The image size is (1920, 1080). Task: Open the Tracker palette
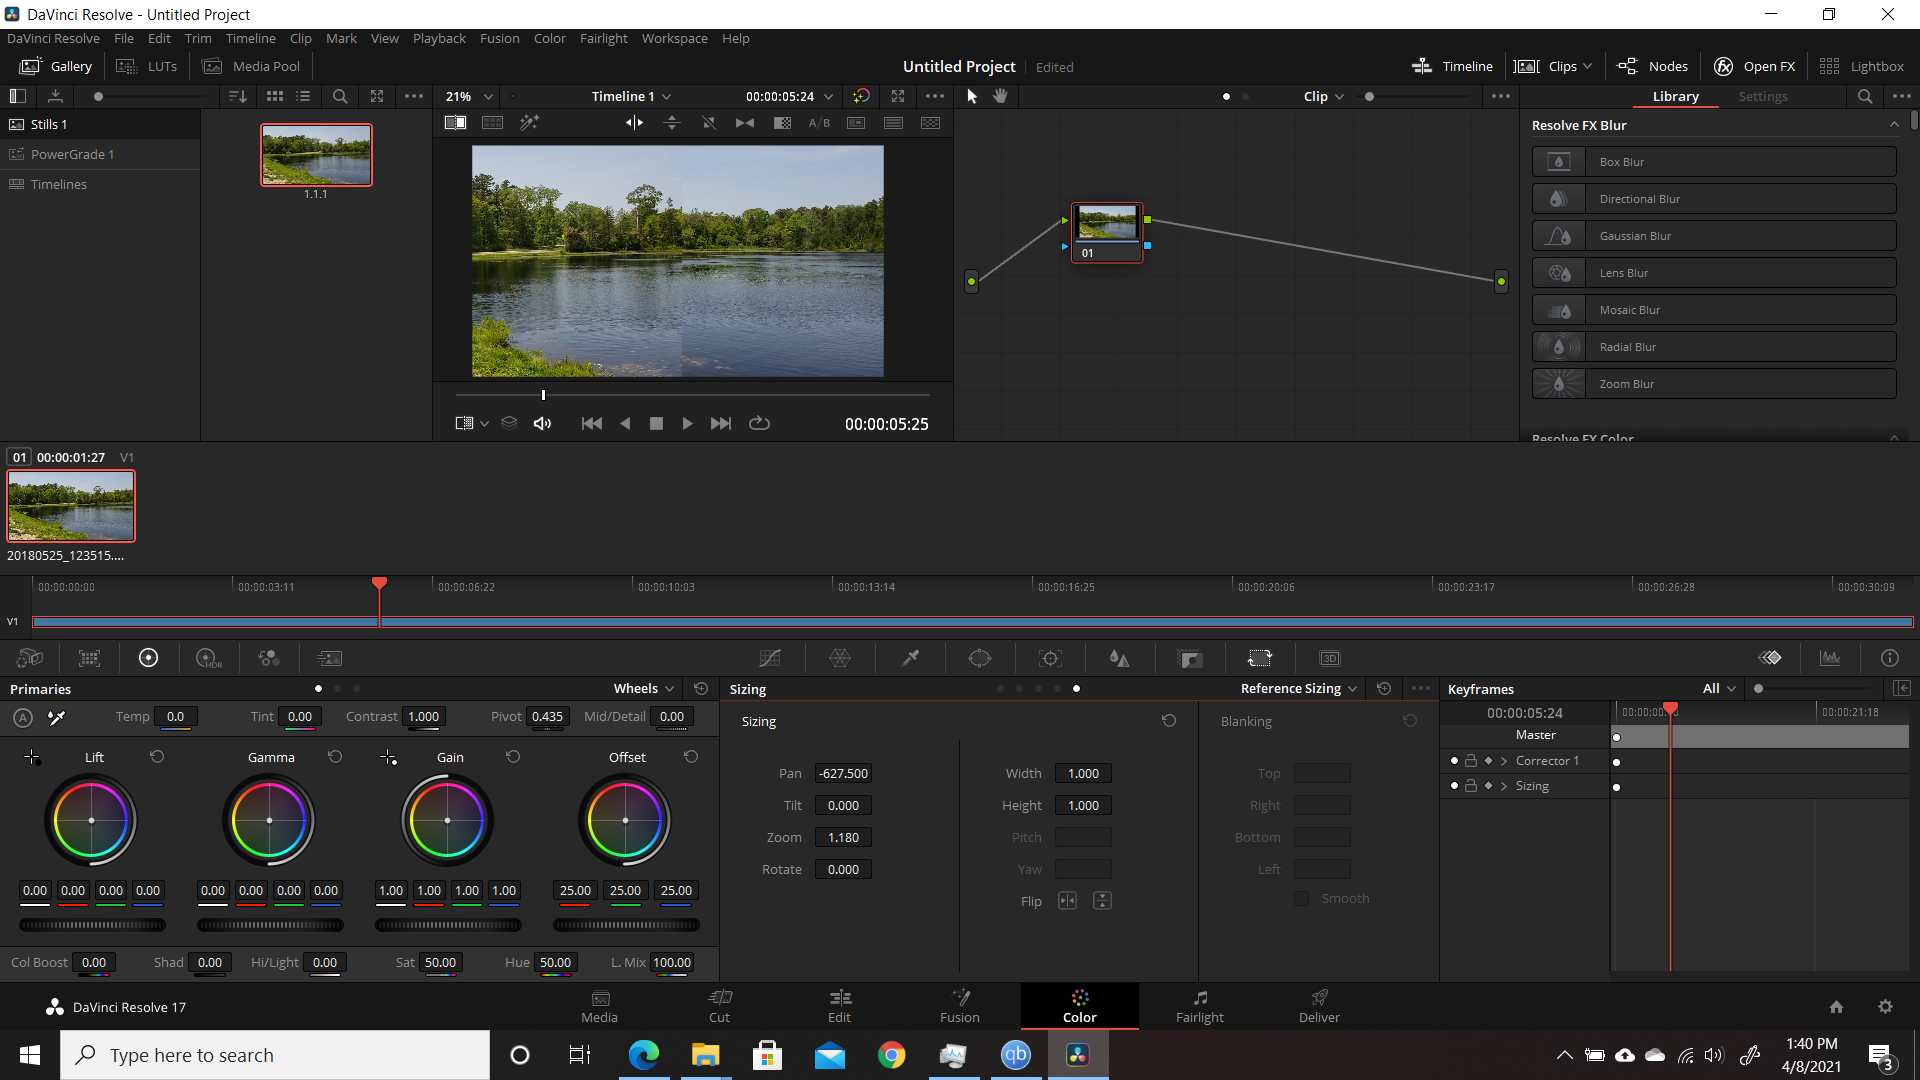pyautogui.click(x=1050, y=658)
